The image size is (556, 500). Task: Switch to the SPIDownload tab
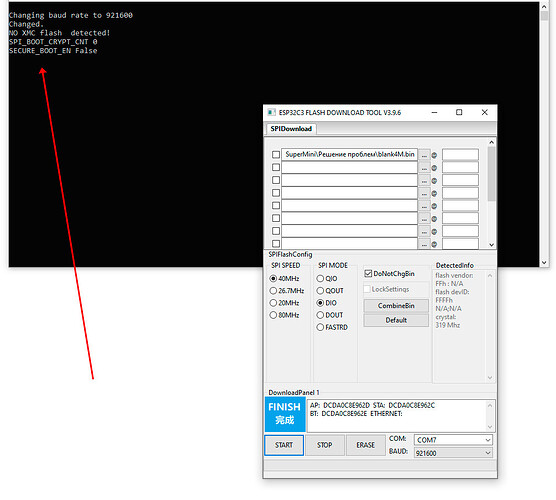[291, 129]
